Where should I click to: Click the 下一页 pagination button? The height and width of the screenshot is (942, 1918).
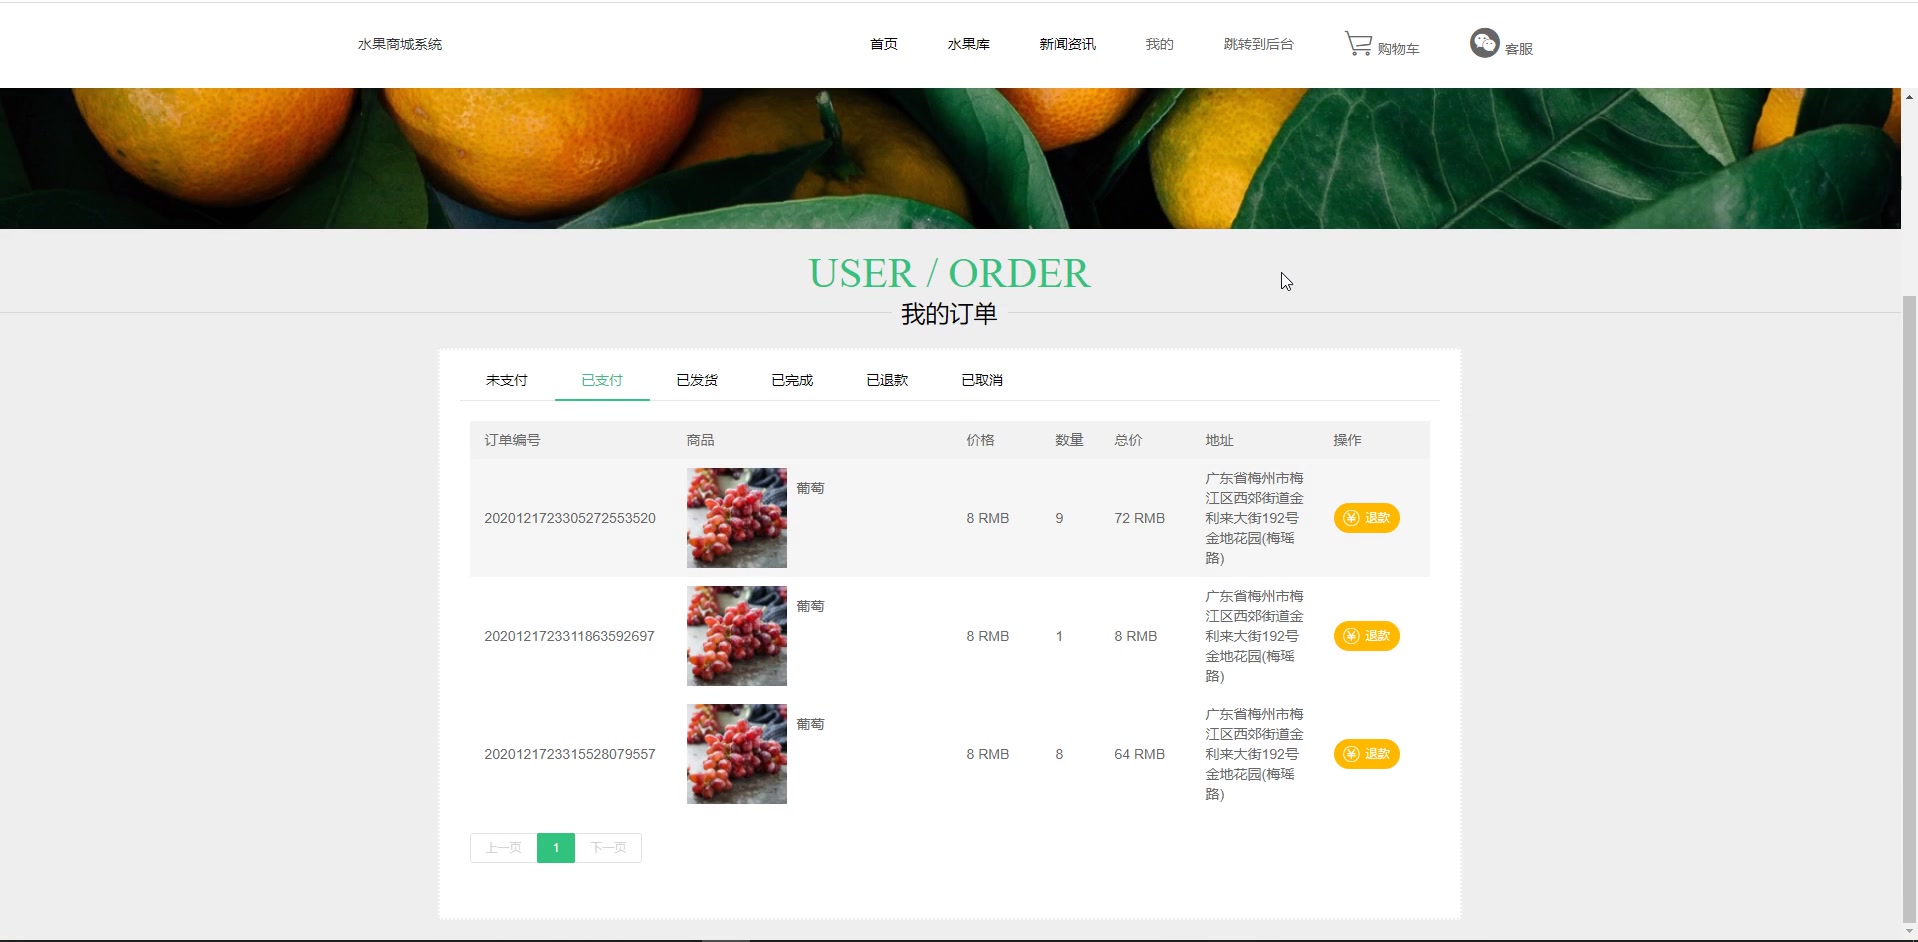(608, 848)
